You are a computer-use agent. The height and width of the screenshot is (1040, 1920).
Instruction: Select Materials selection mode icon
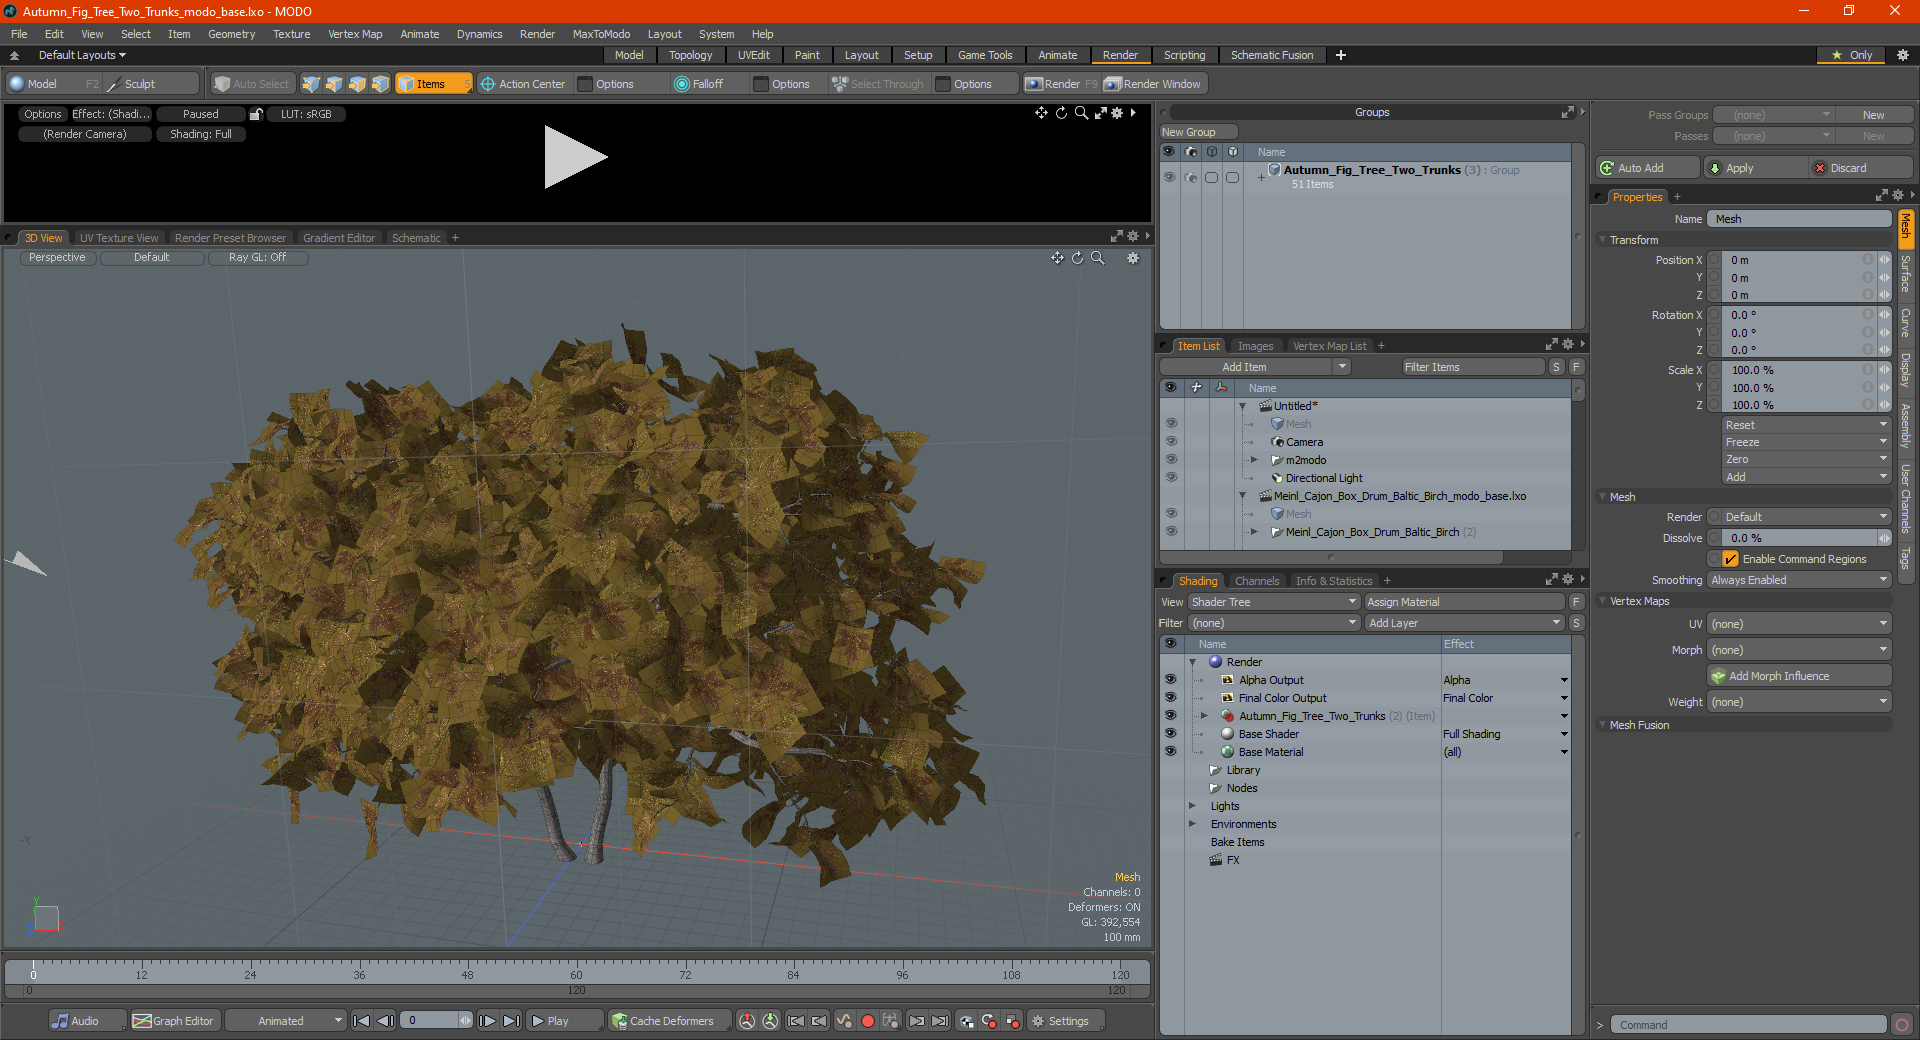point(380,84)
